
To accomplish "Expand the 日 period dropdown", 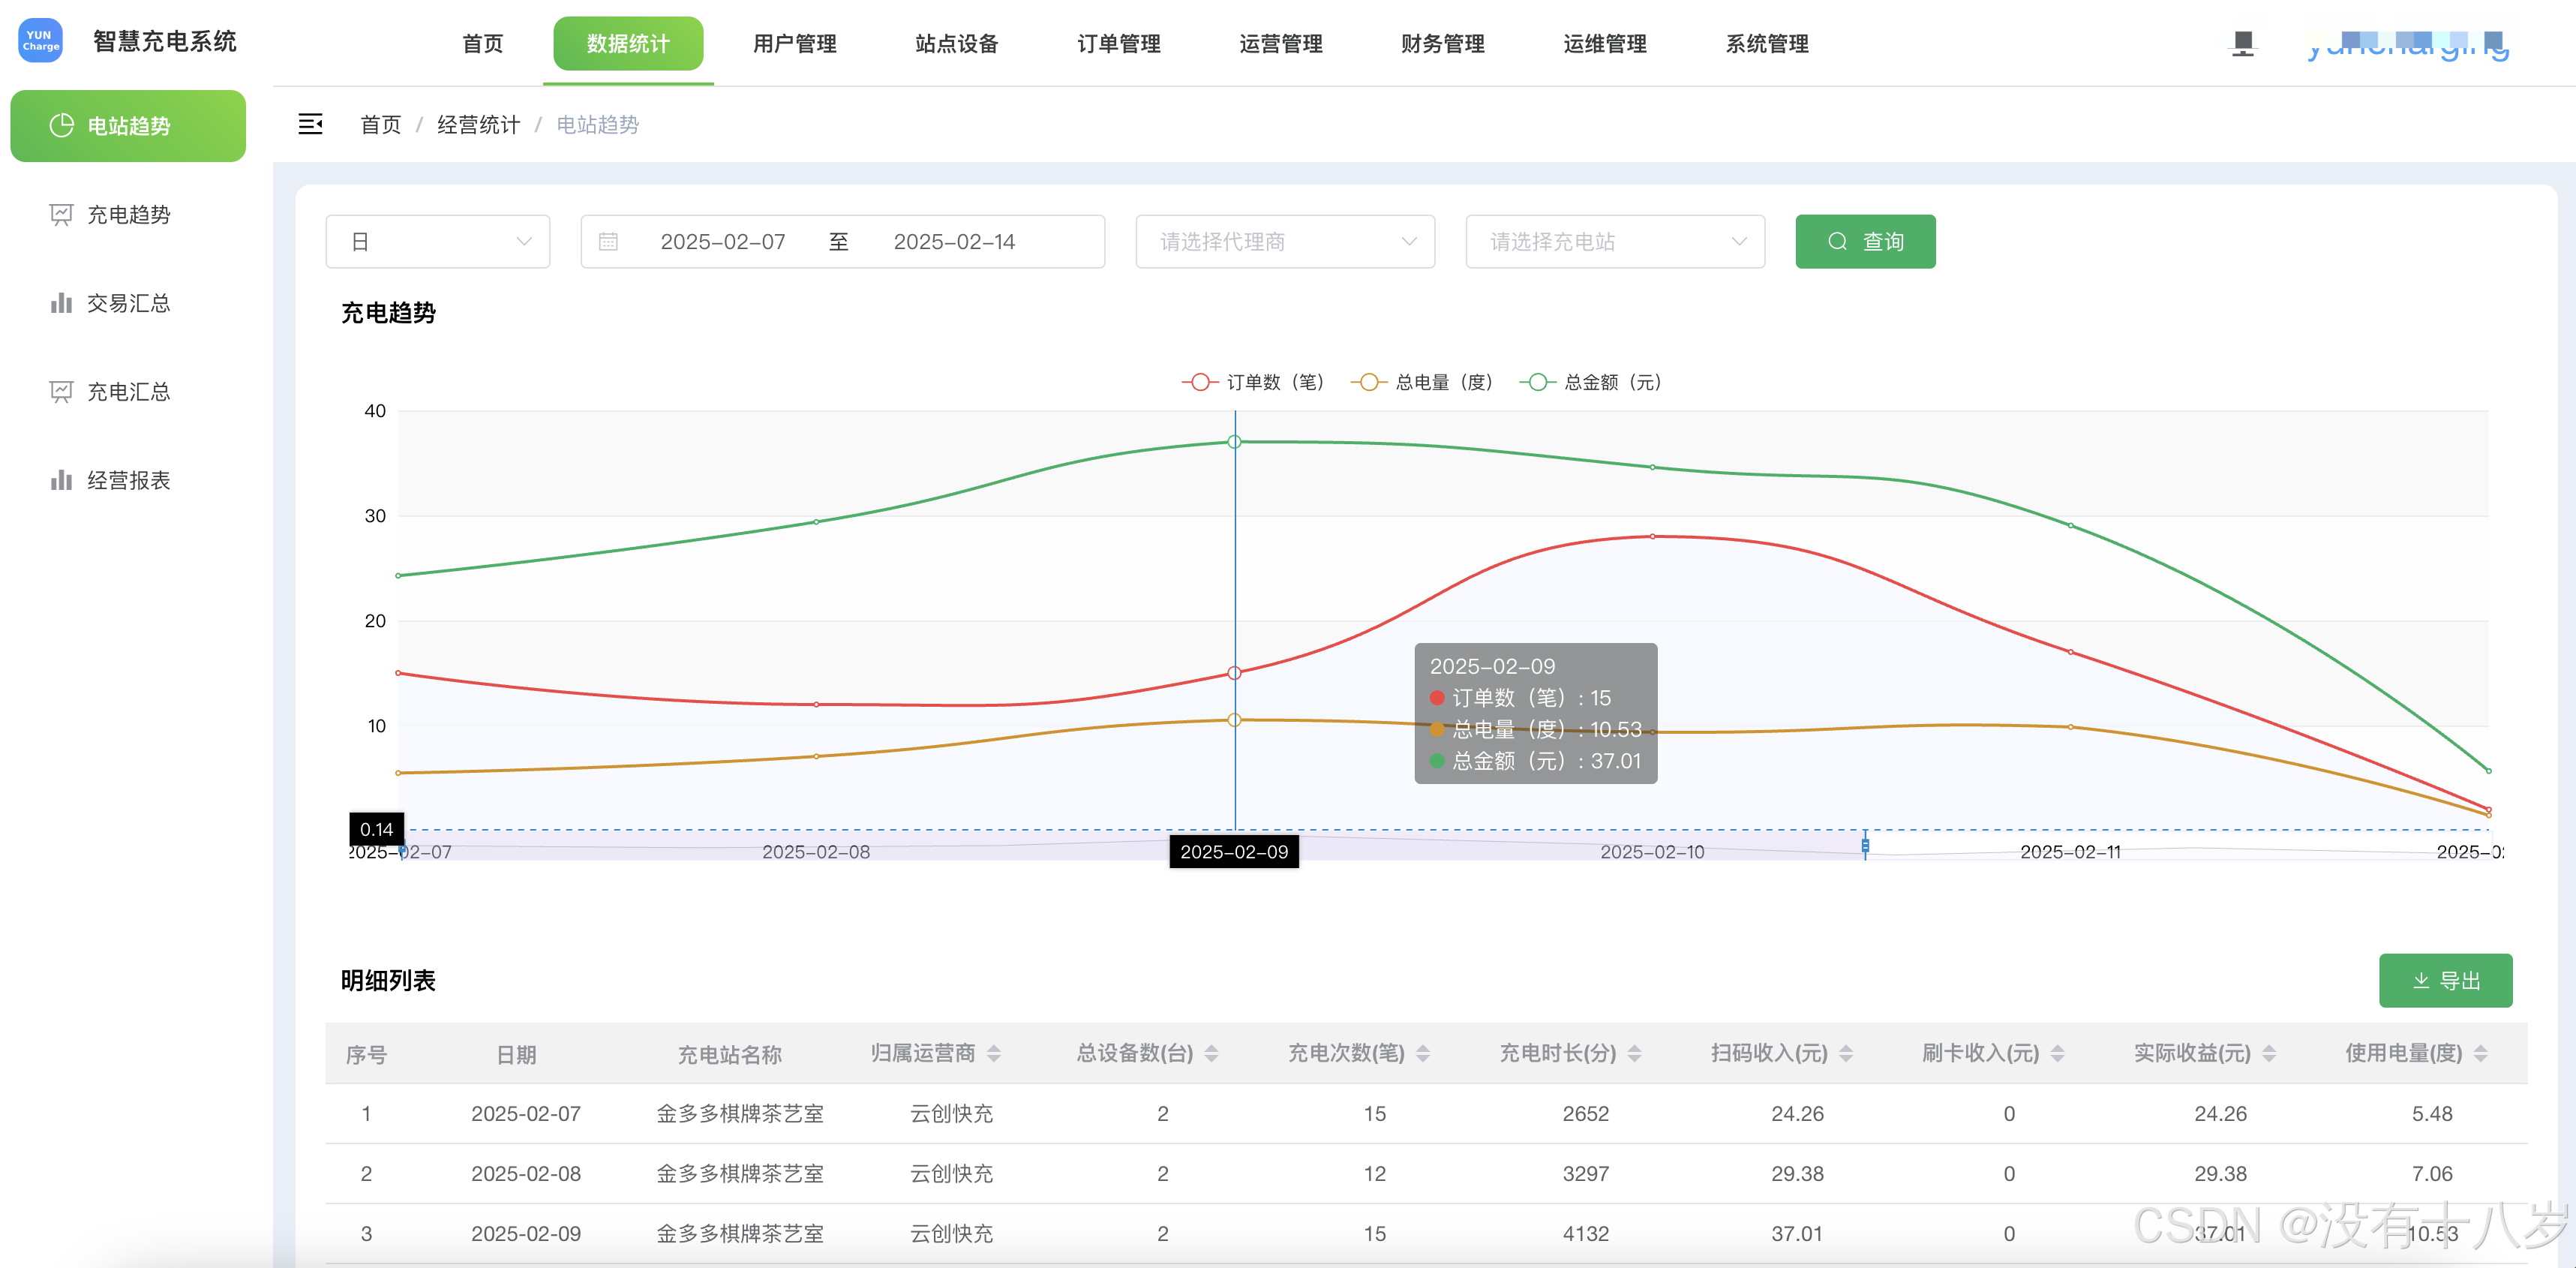I will 438,242.
